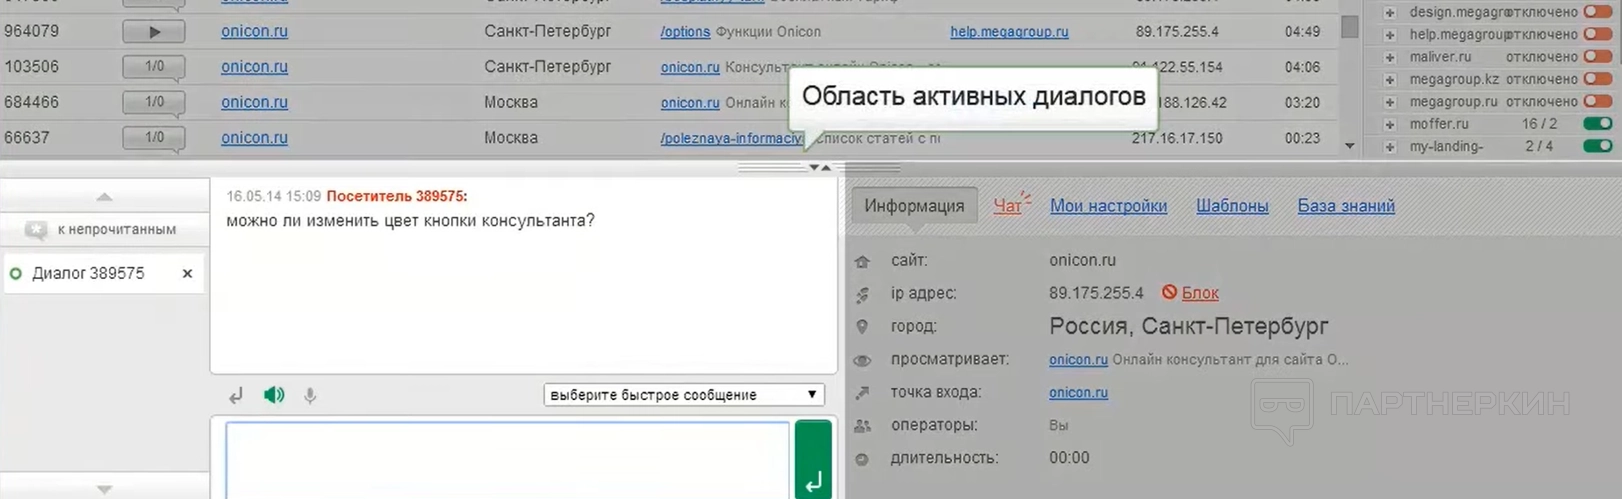1622x499 pixels.
Task: Expand the maliver.ru plus node
Action: click(x=1389, y=57)
